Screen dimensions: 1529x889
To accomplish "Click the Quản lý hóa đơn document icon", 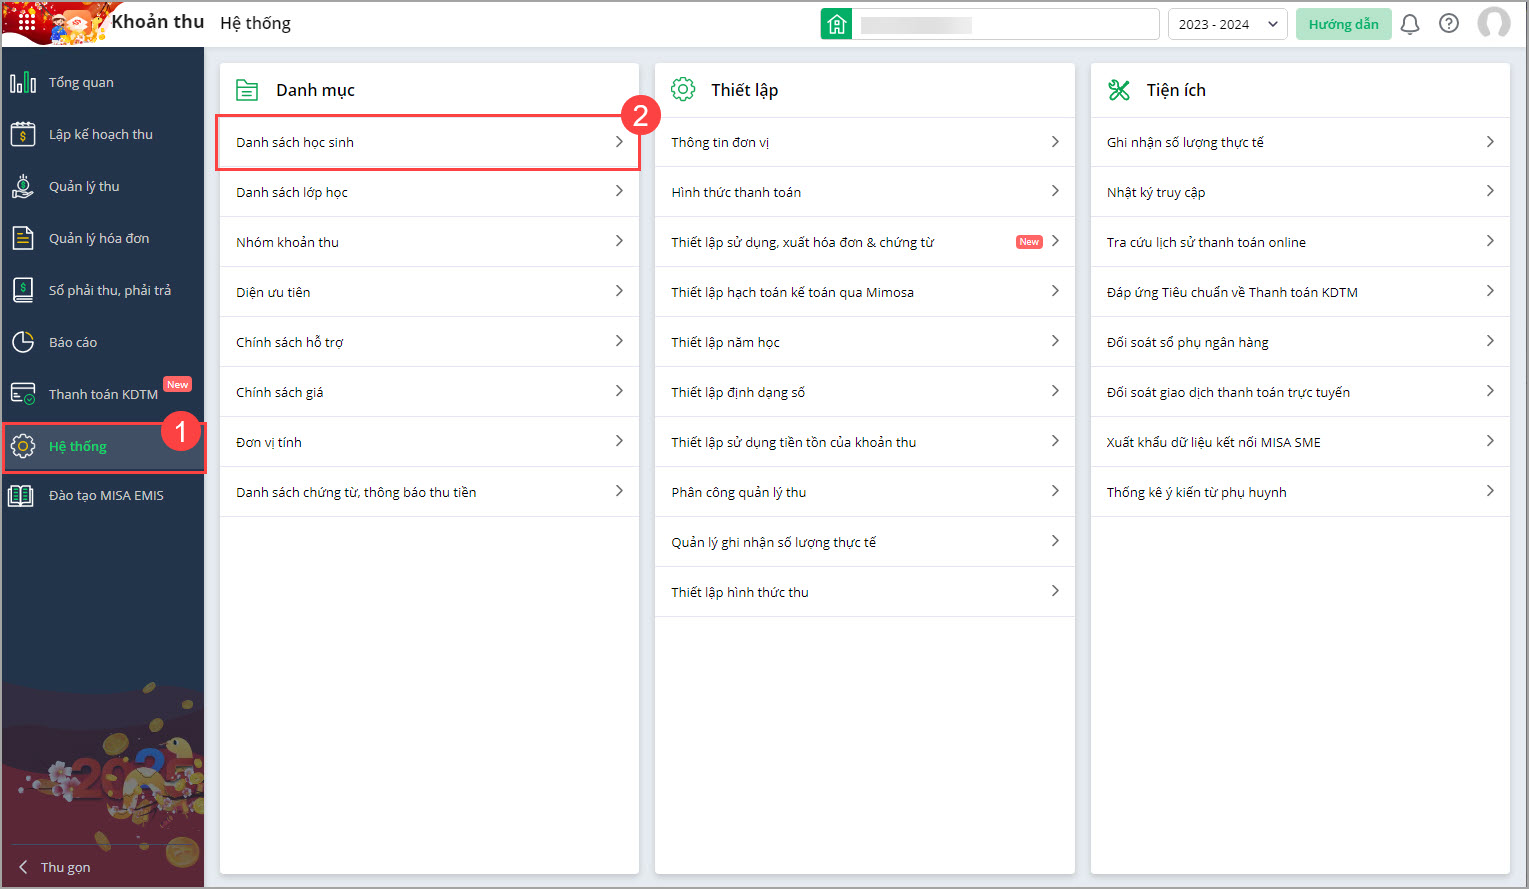I will pos(23,238).
